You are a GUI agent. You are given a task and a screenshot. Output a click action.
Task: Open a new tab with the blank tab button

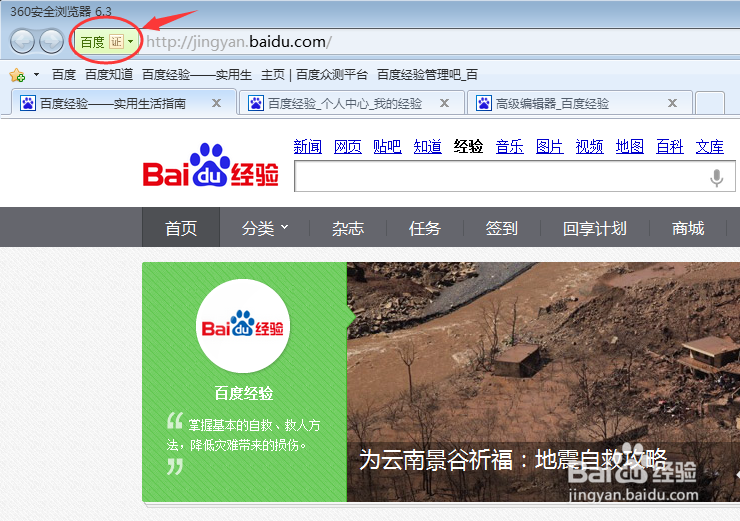click(x=710, y=103)
